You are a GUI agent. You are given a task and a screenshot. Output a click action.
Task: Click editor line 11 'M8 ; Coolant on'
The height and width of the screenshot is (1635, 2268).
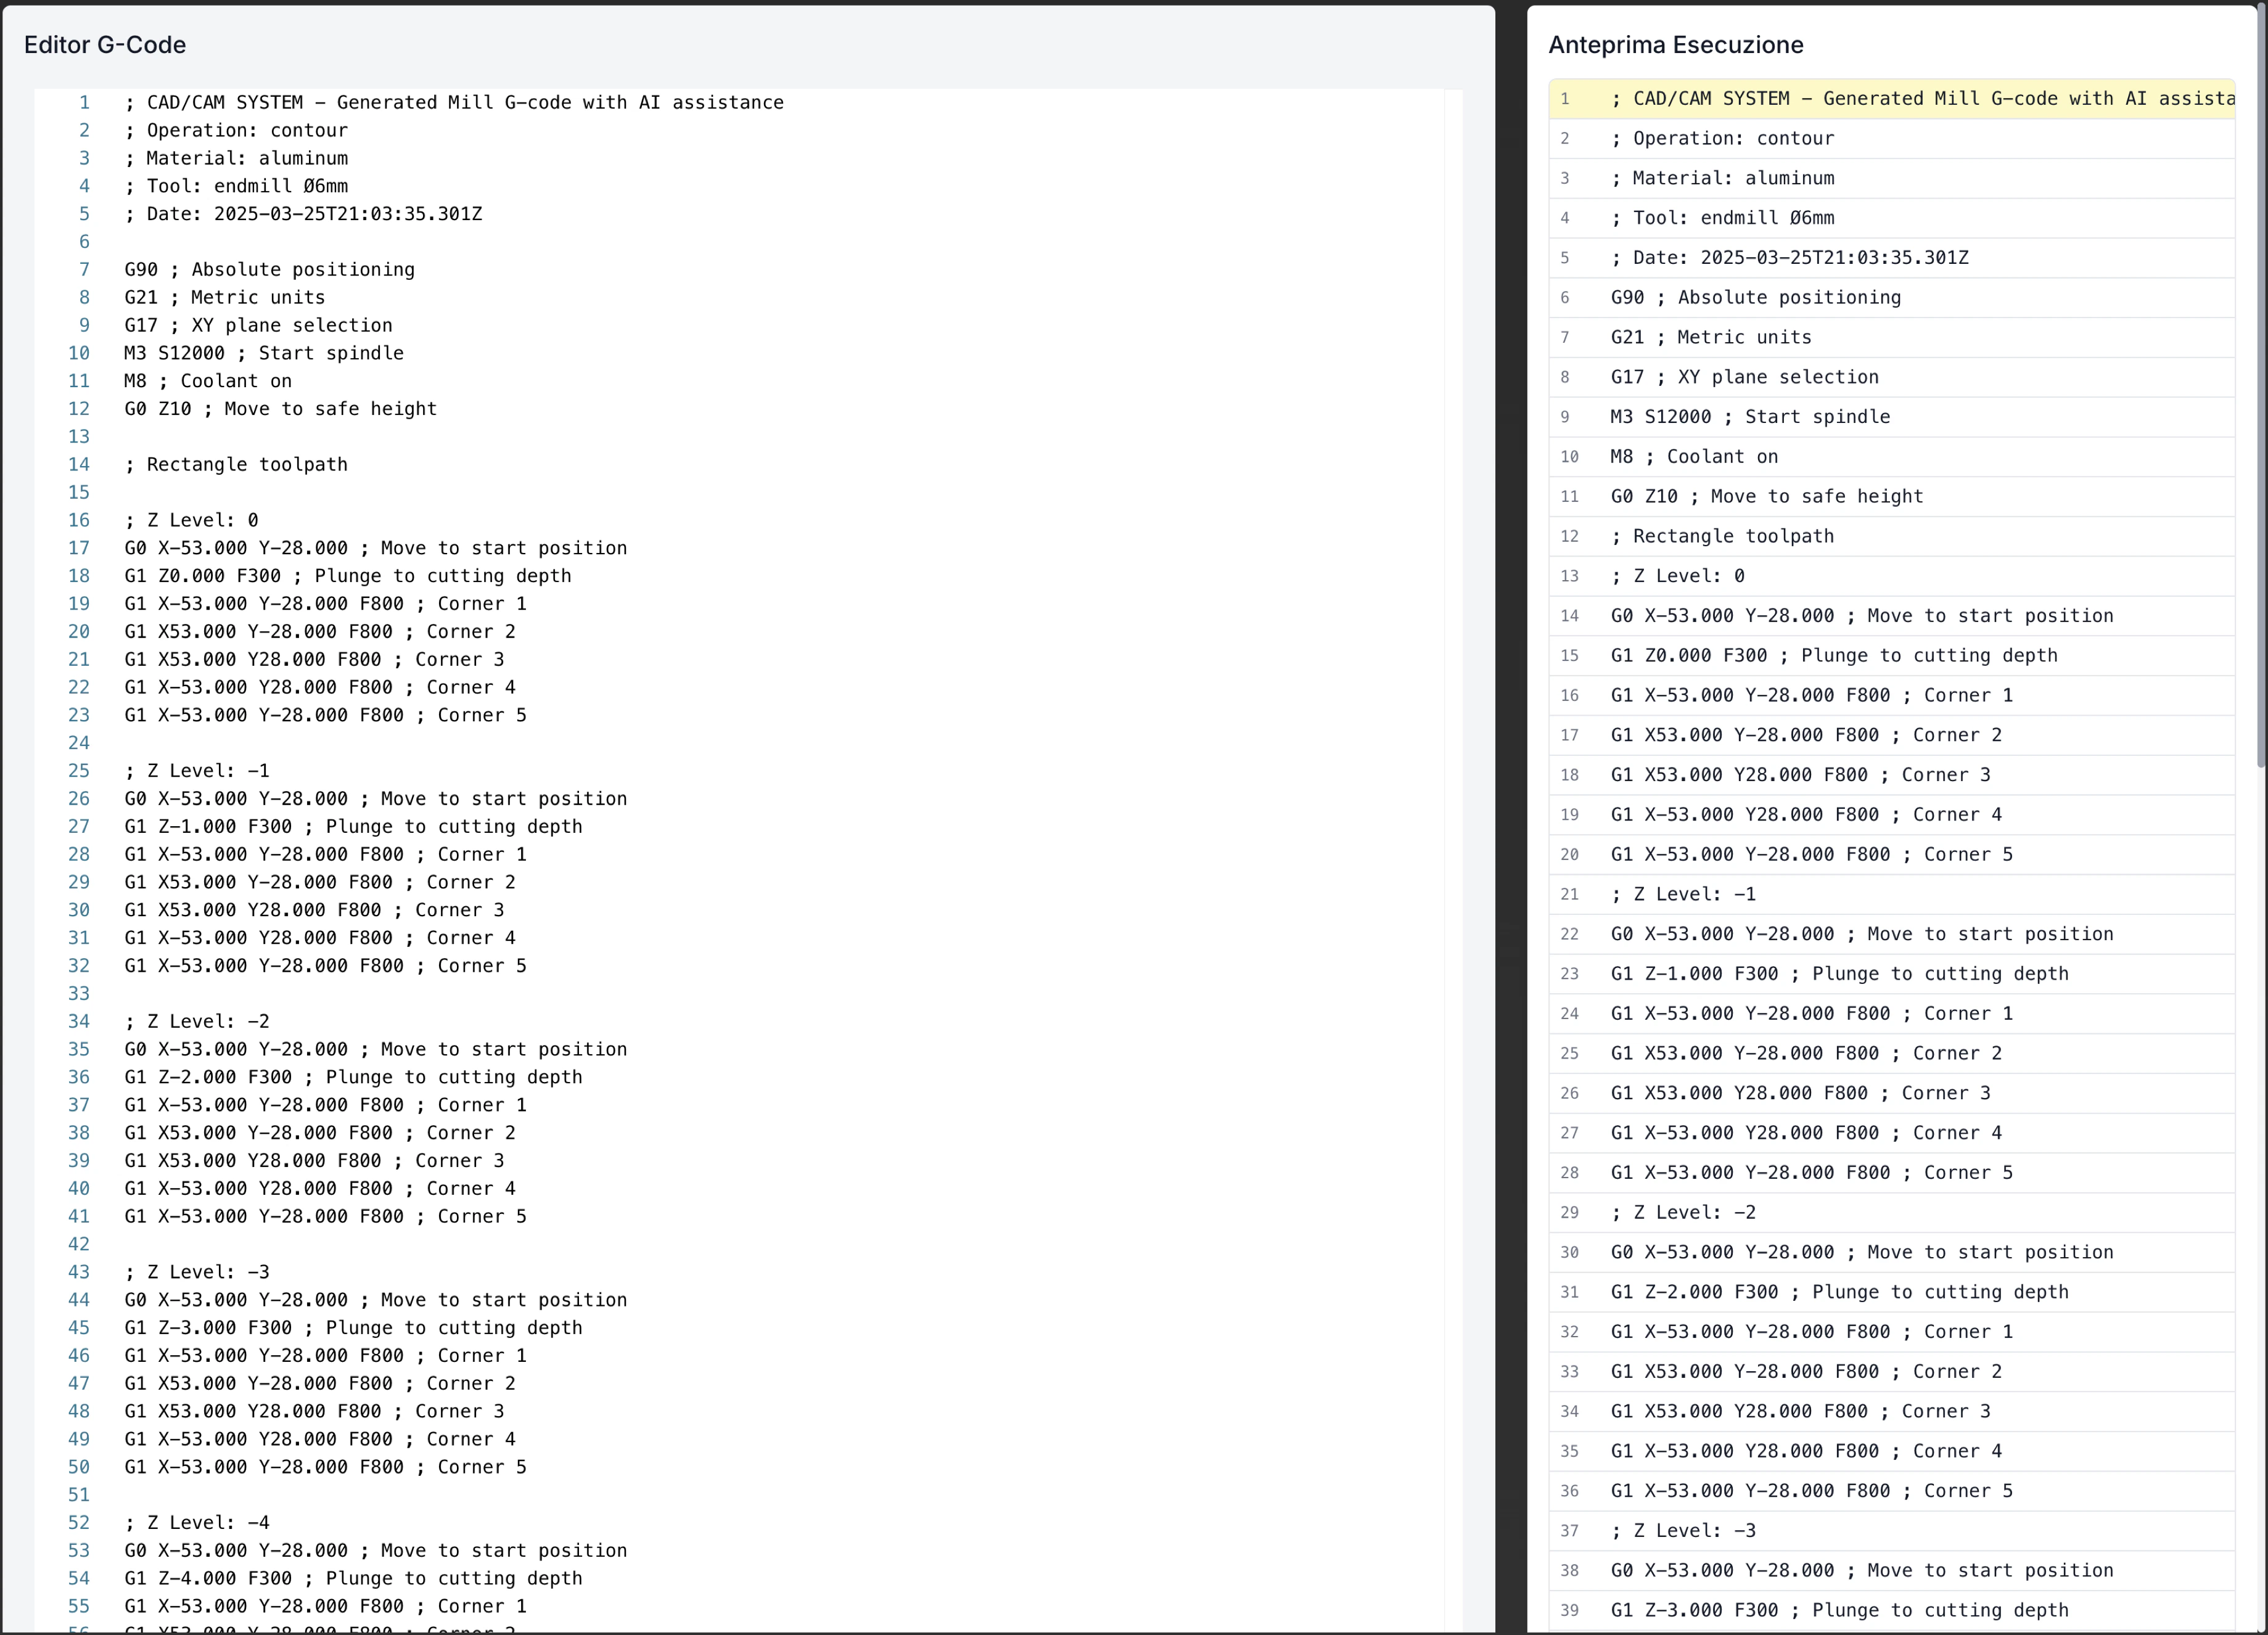[x=208, y=381]
